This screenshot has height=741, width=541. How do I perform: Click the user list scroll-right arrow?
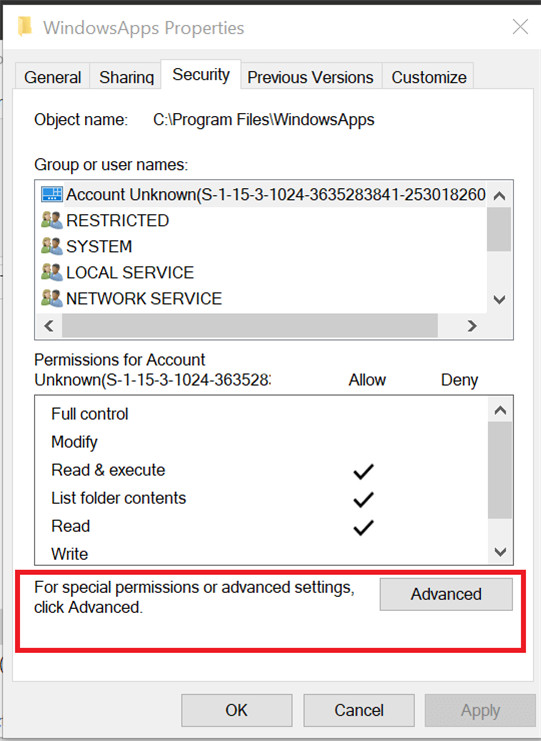(x=472, y=326)
